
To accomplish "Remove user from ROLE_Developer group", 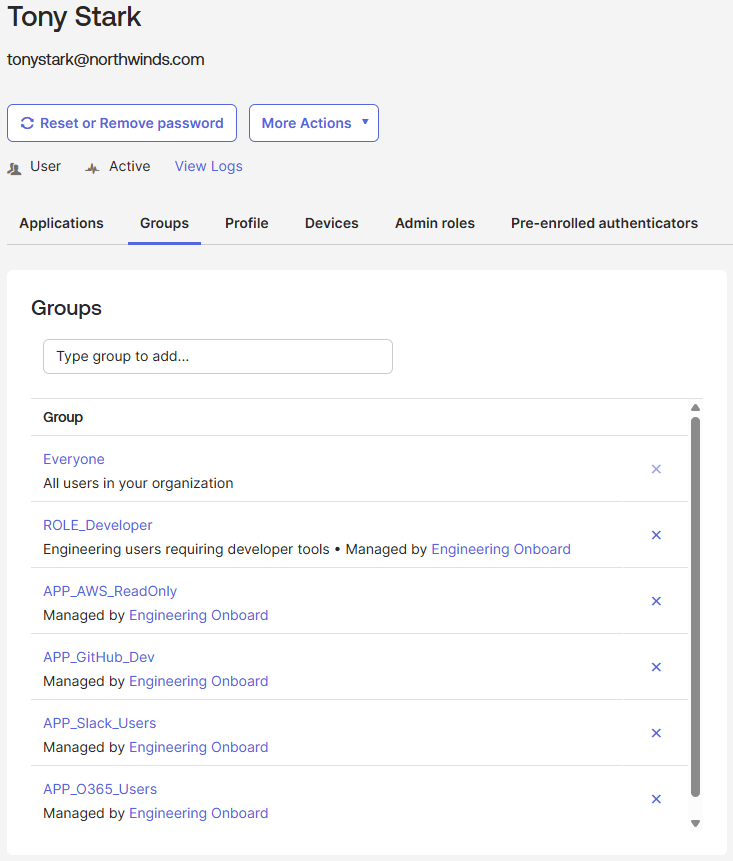I will 656,535.
